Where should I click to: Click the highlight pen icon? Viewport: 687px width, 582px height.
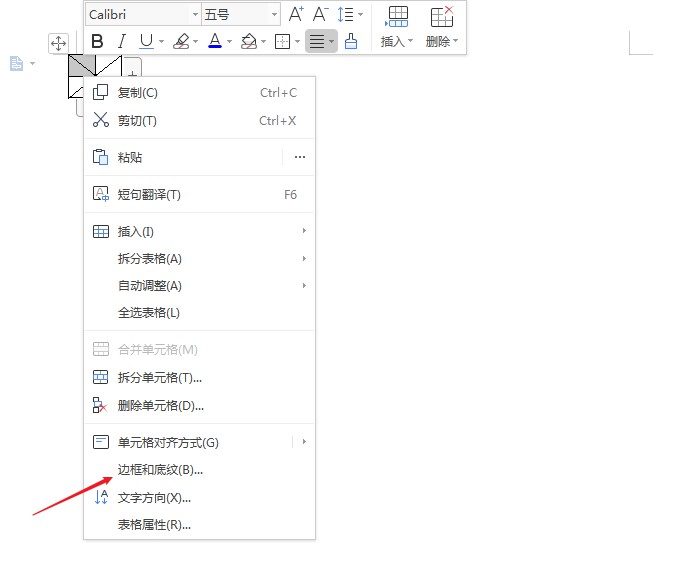coord(181,42)
